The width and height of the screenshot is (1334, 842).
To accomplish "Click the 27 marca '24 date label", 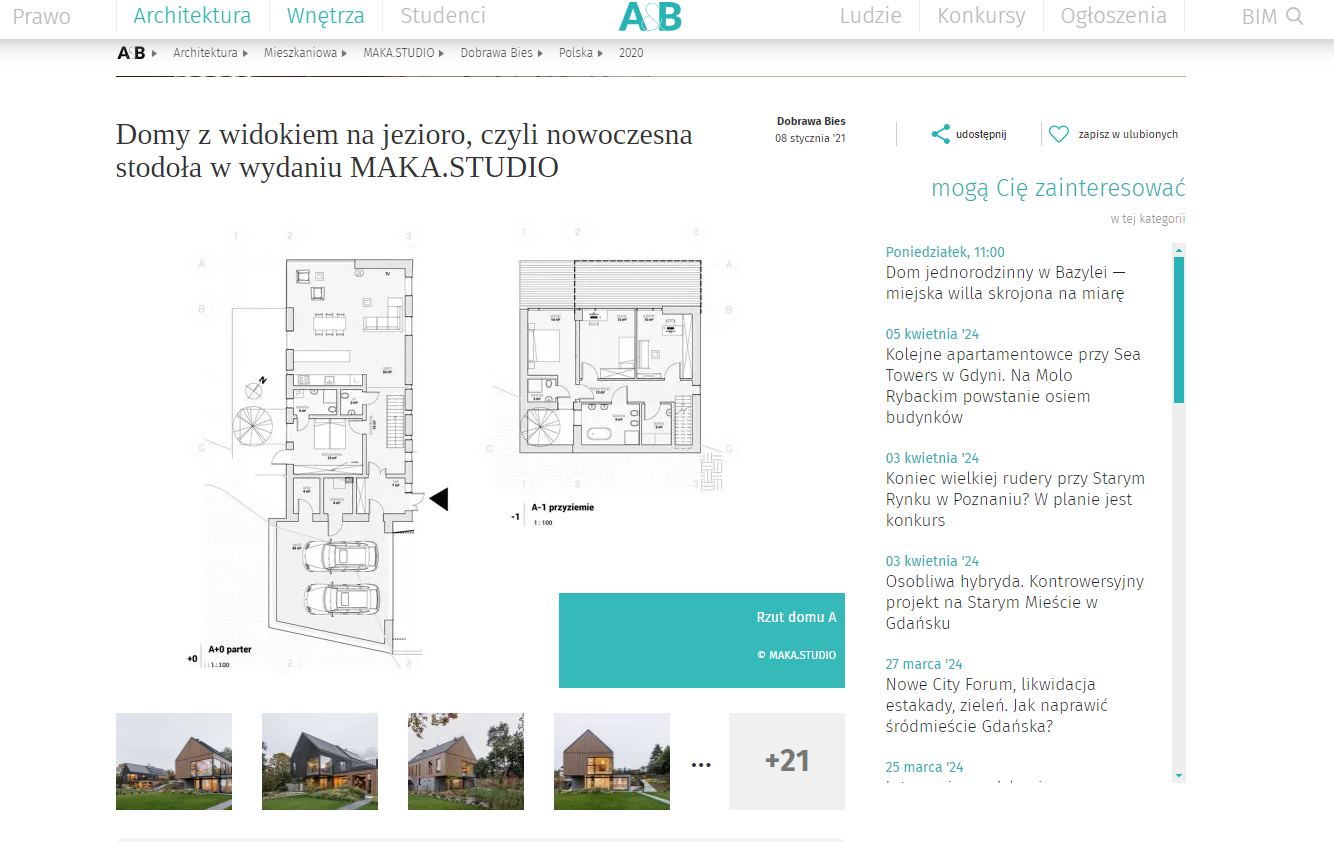I will click(x=924, y=664).
